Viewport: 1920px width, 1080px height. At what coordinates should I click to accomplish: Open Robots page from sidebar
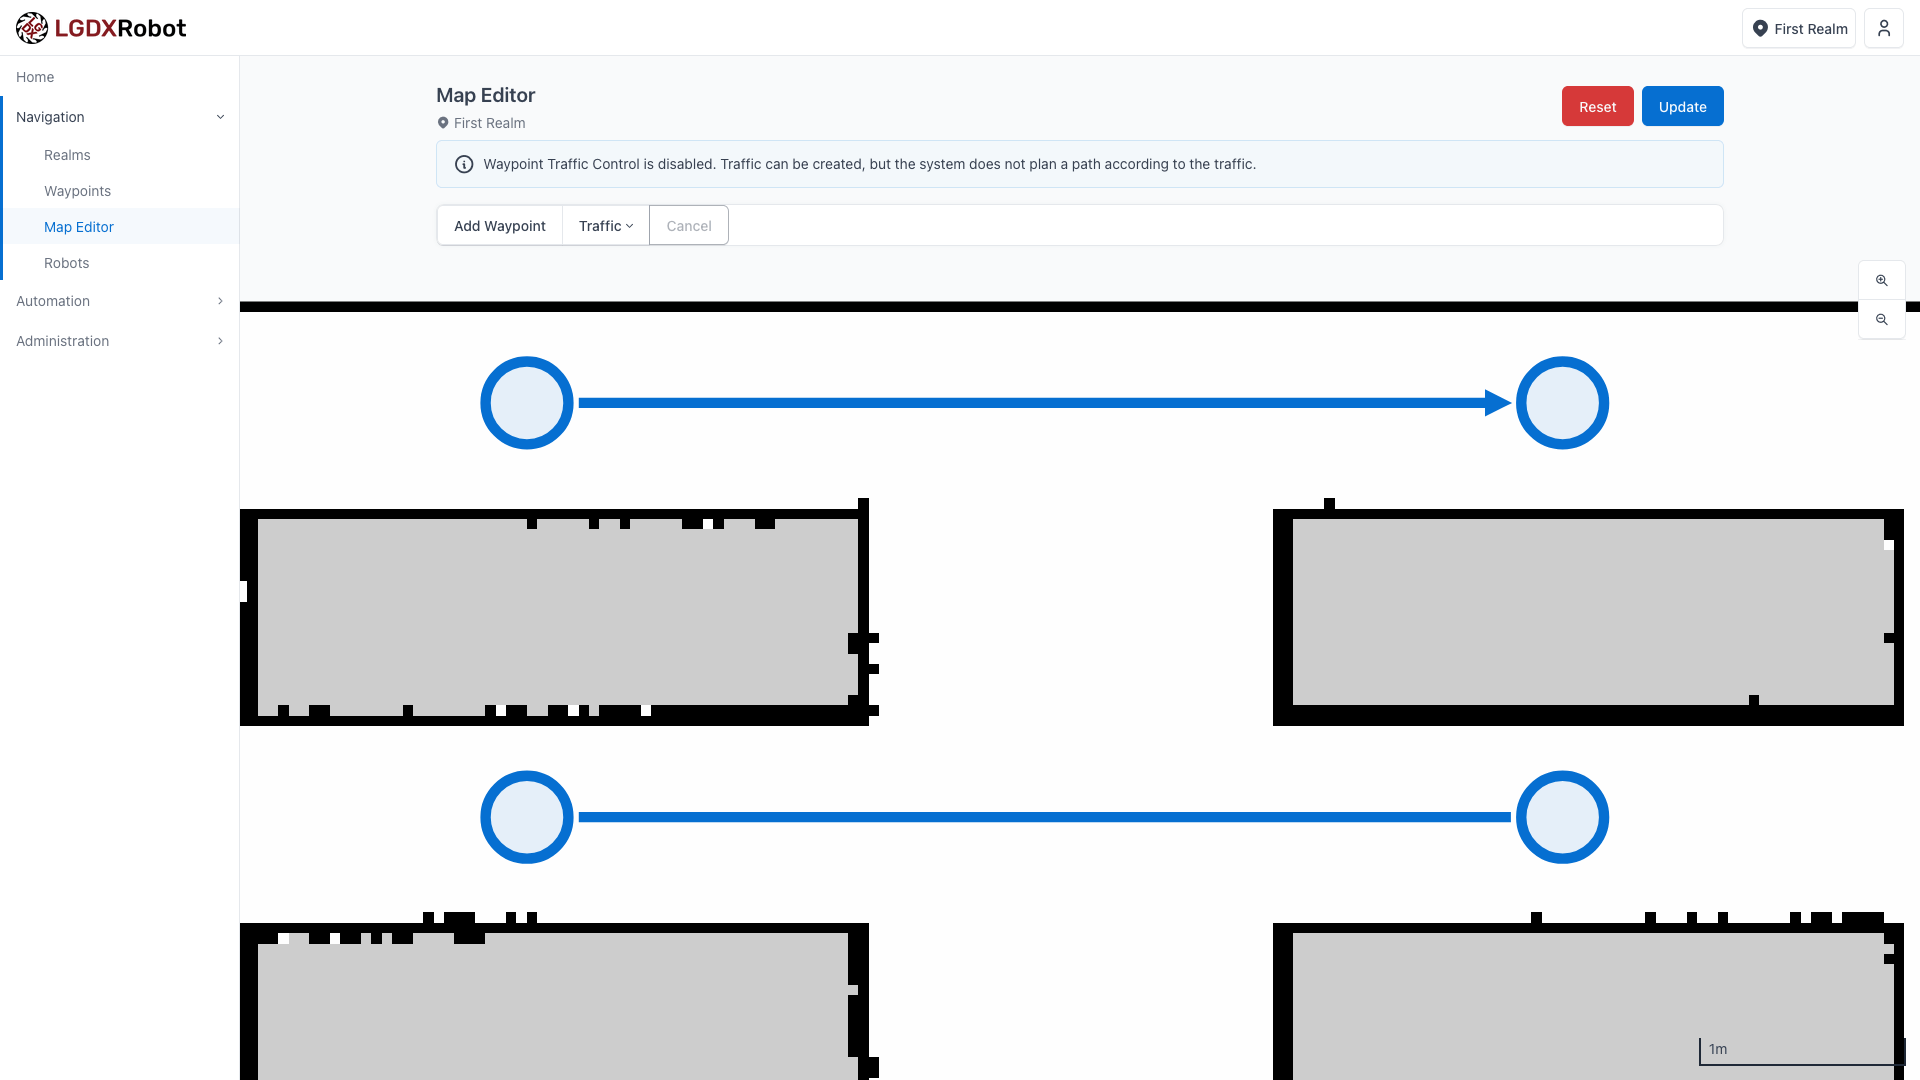pos(66,263)
